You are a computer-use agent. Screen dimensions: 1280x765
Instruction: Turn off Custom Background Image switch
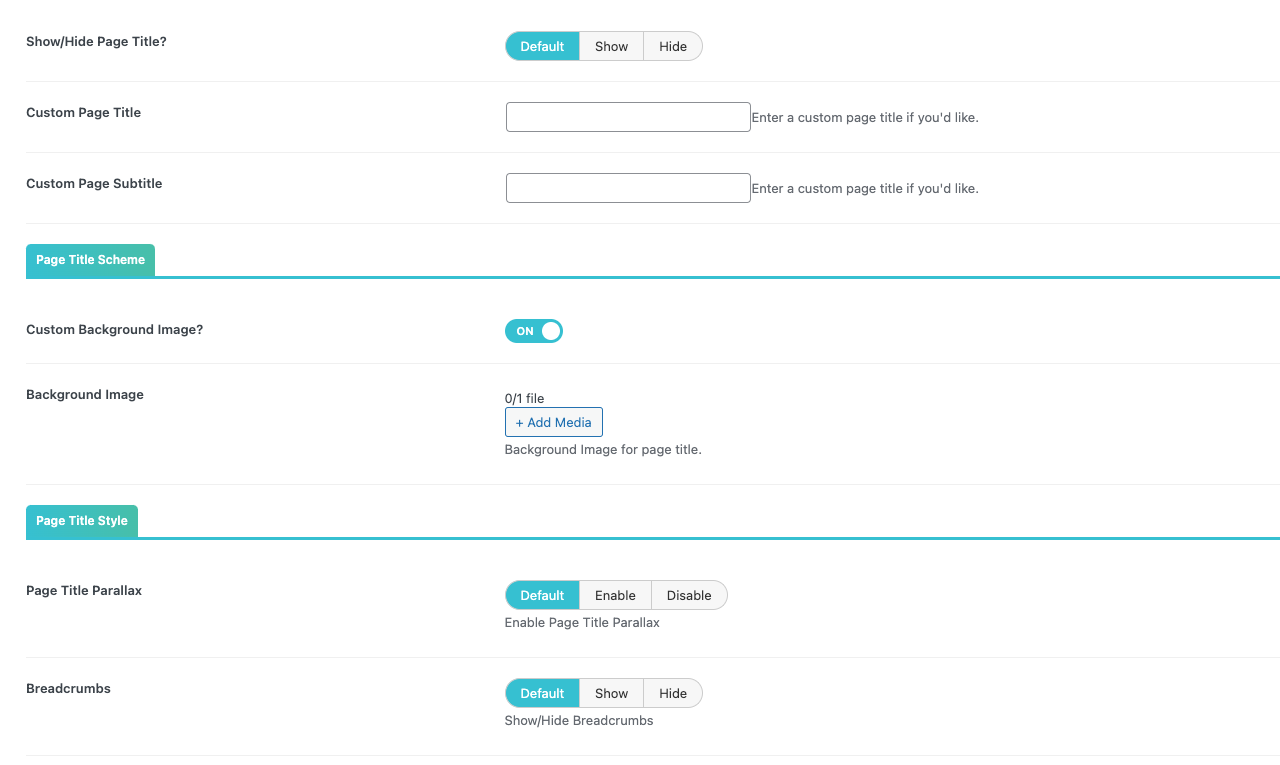[x=534, y=331]
